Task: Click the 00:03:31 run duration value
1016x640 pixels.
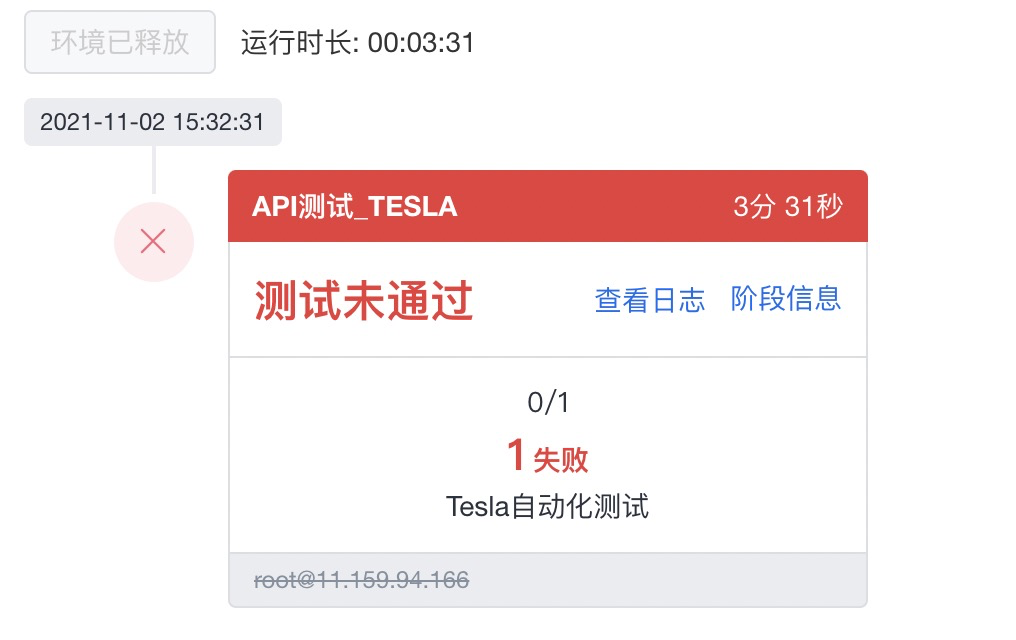Action: 421,43
